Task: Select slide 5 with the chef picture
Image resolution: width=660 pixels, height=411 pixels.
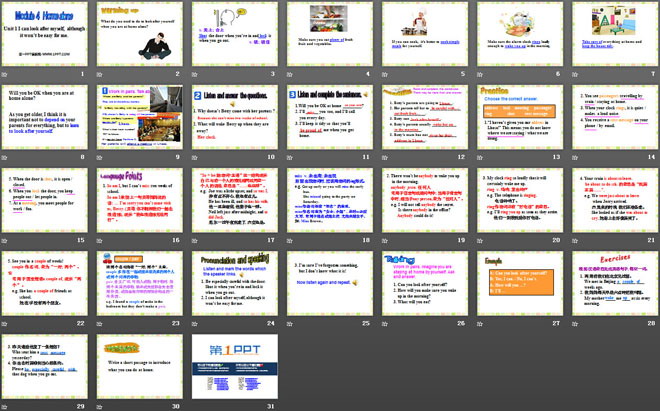Action: [x=425, y=34]
